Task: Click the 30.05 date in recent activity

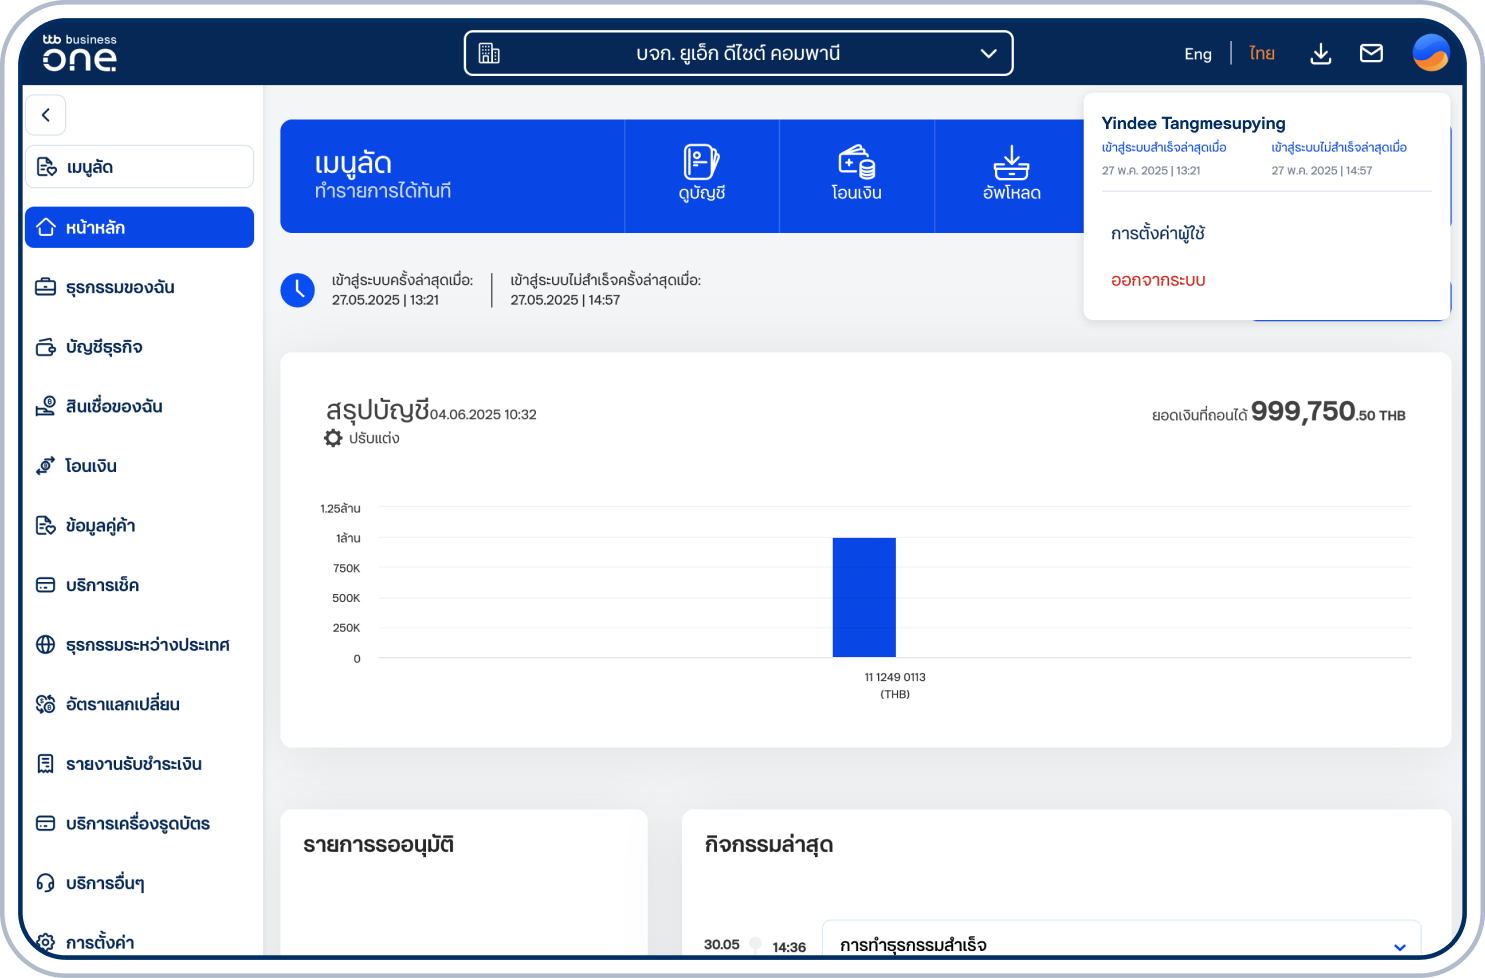Action: pyautogui.click(x=721, y=945)
